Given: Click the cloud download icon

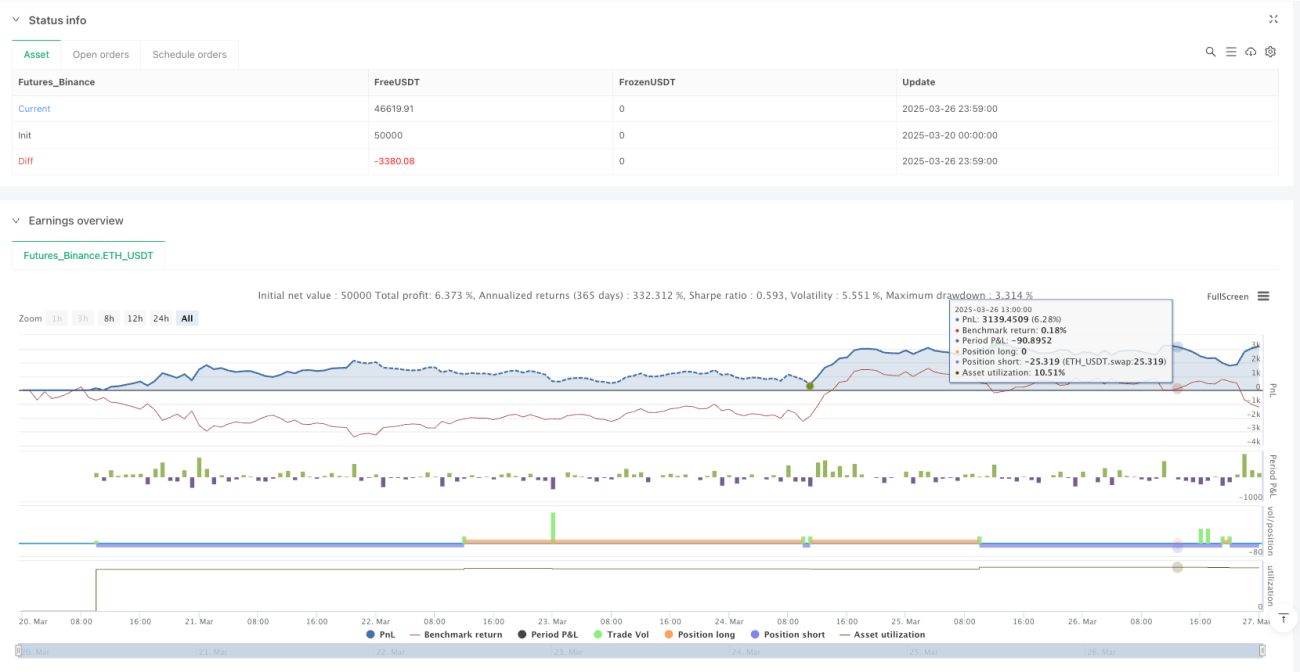Looking at the screenshot, I should click(x=1251, y=52).
